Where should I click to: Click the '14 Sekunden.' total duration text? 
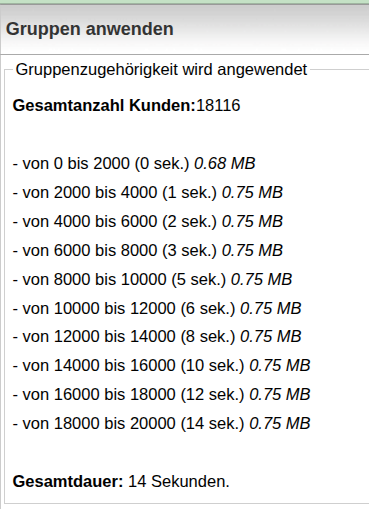(179, 482)
